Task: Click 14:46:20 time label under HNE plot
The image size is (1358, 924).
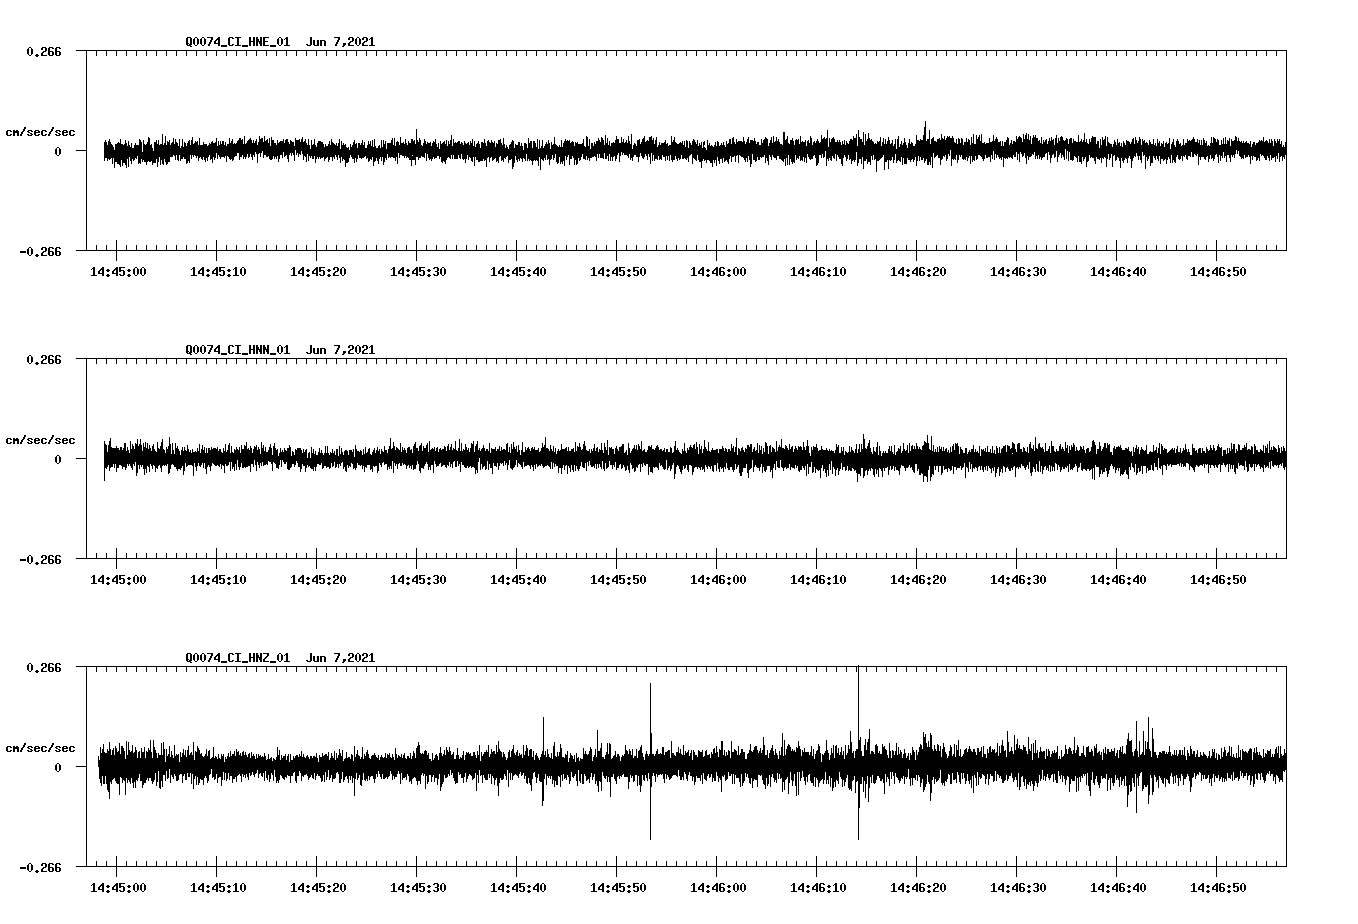Action: [918, 272]
